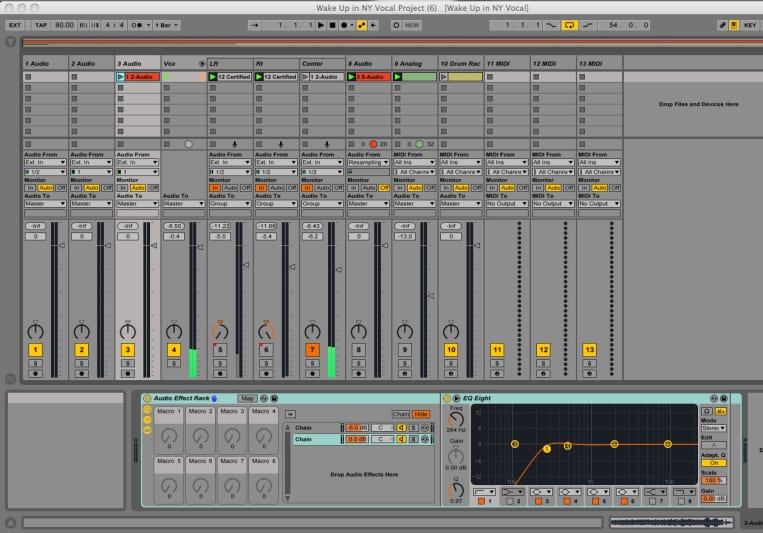763x533 pixels.
Task: Arm recording on track 8 Audio
Action: (x=359, y=373)
